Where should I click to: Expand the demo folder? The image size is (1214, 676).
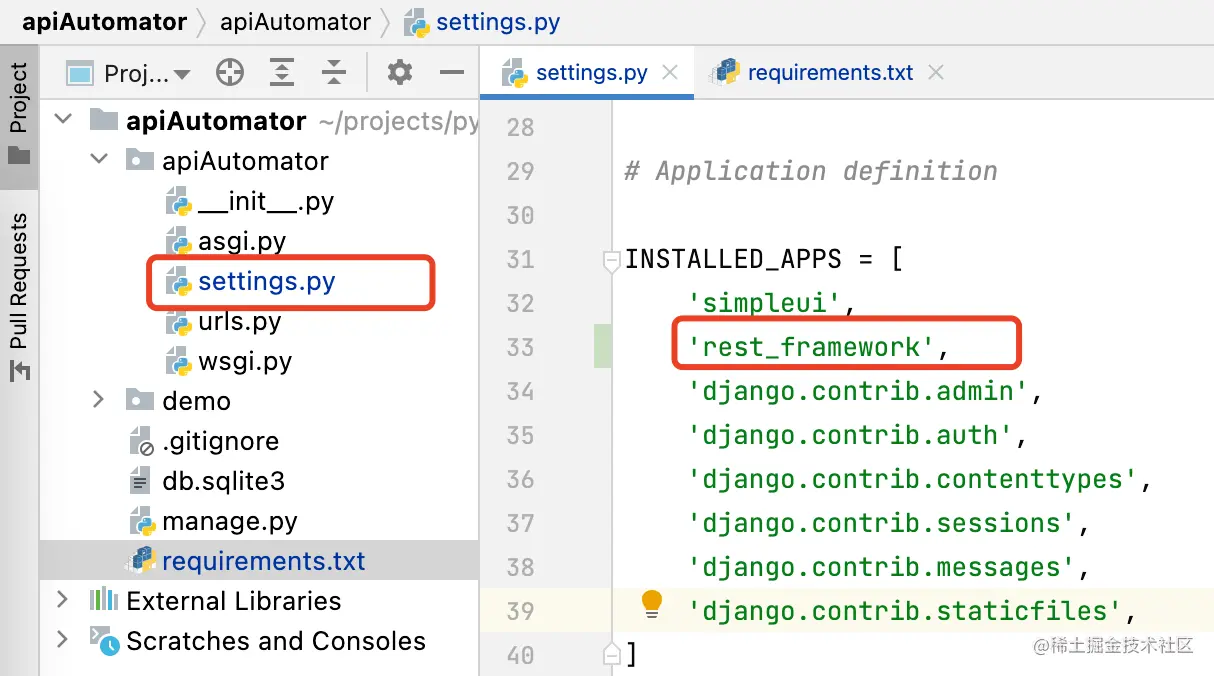point(98,400)
